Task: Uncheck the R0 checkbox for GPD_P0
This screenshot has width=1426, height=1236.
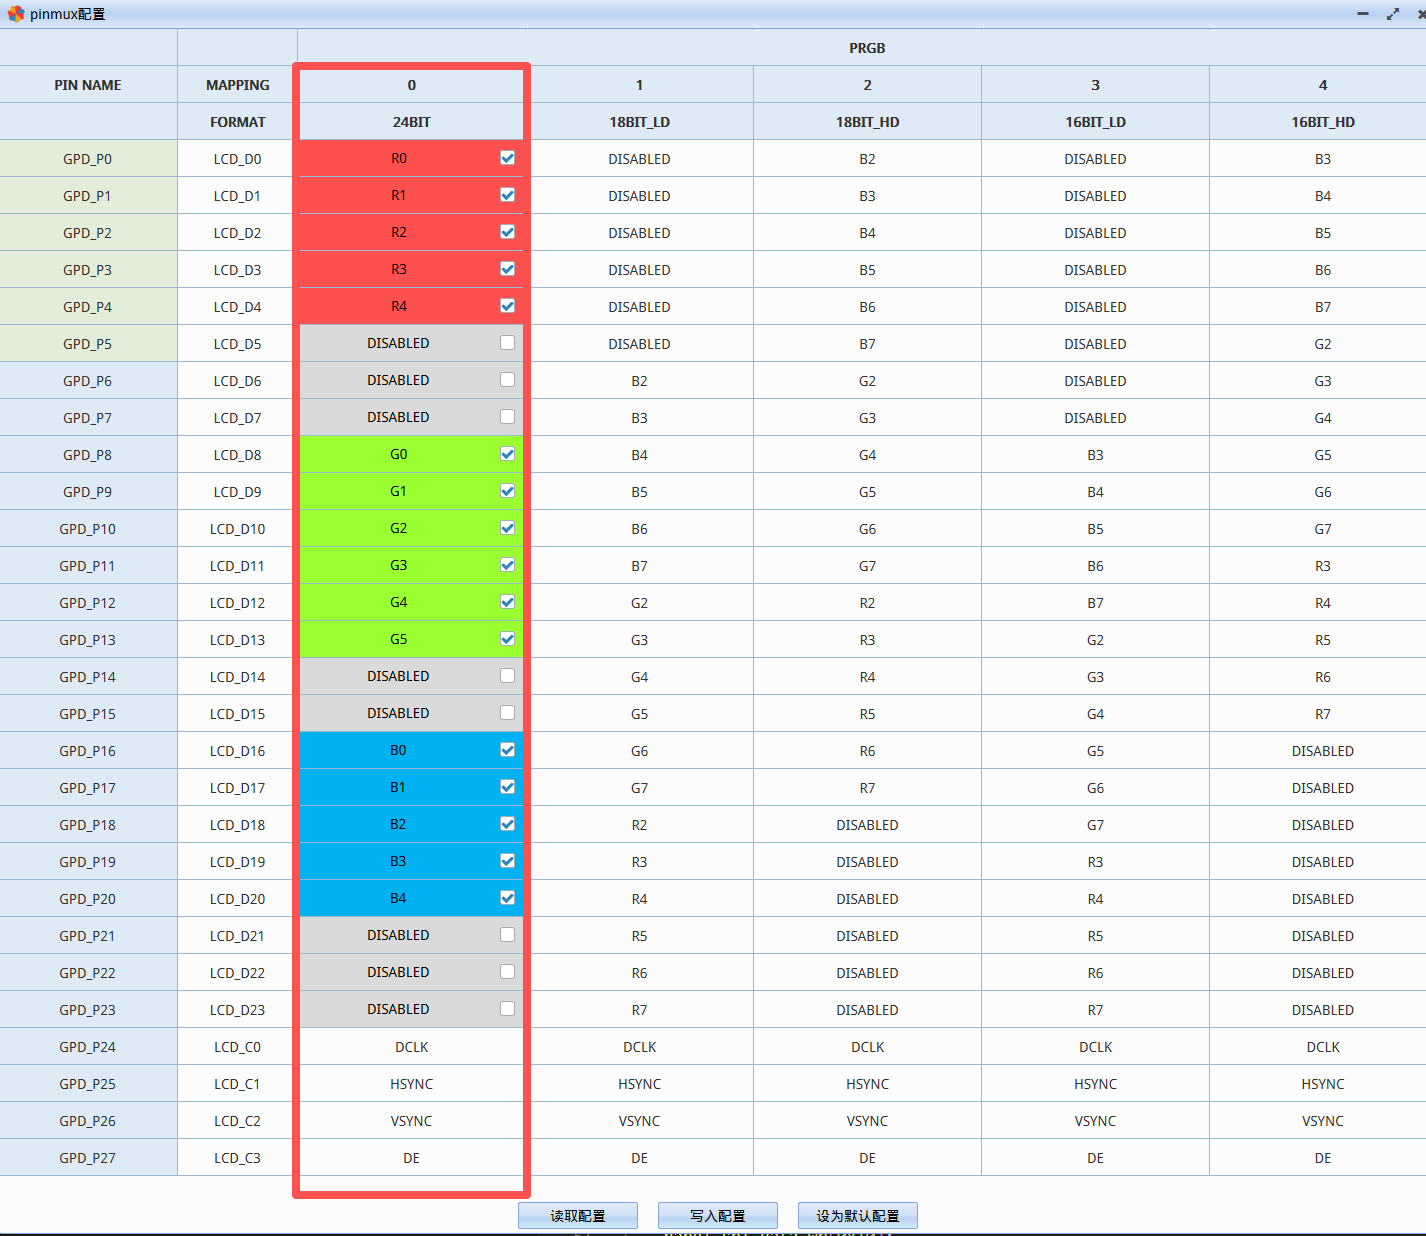Action: 507,158
